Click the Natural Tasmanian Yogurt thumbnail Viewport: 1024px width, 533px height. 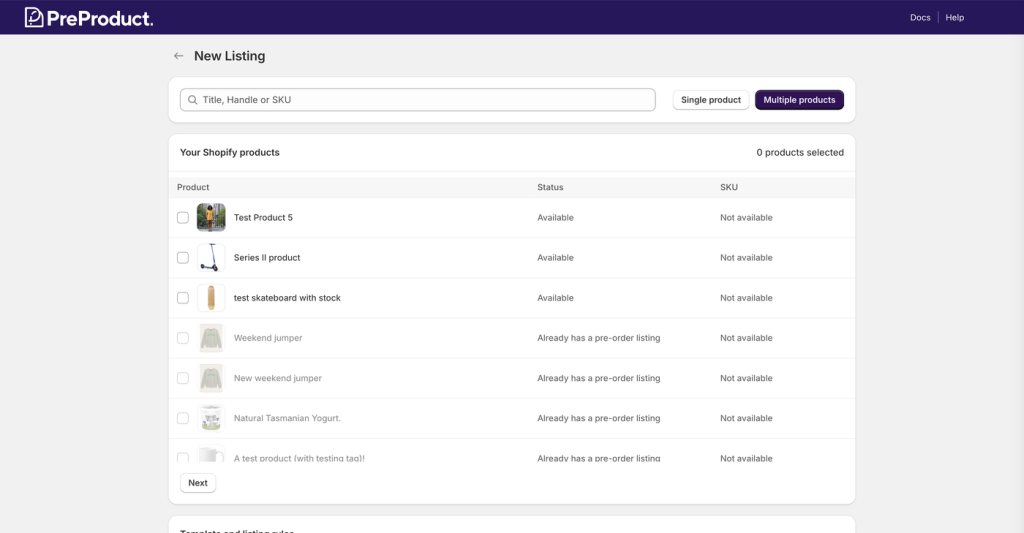[211, 418]
